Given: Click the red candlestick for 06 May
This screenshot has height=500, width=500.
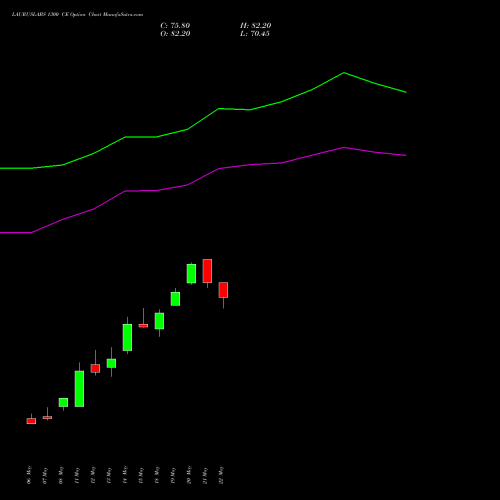Looking at the screenshot, I should click(31, 421).
